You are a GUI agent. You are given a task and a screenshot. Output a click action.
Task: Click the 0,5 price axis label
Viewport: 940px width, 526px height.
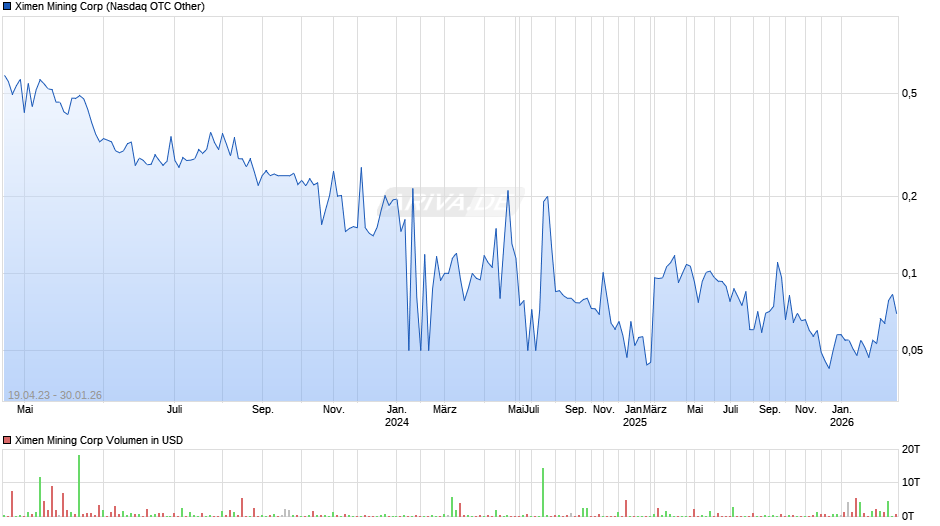[x=909, y=94]
